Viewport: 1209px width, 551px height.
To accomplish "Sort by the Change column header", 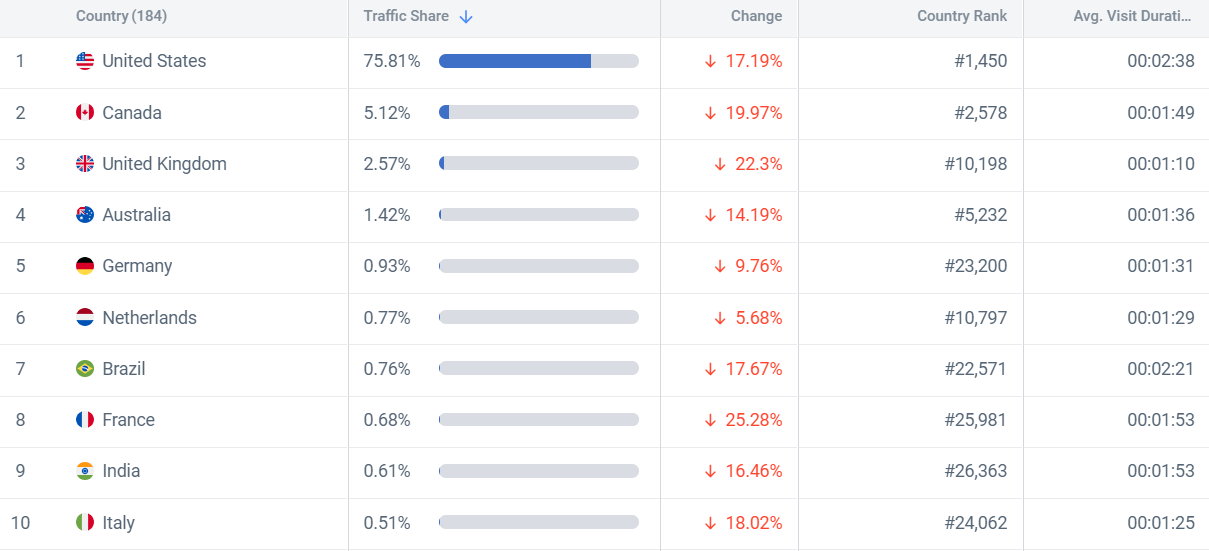I will [x=756, y=16].
